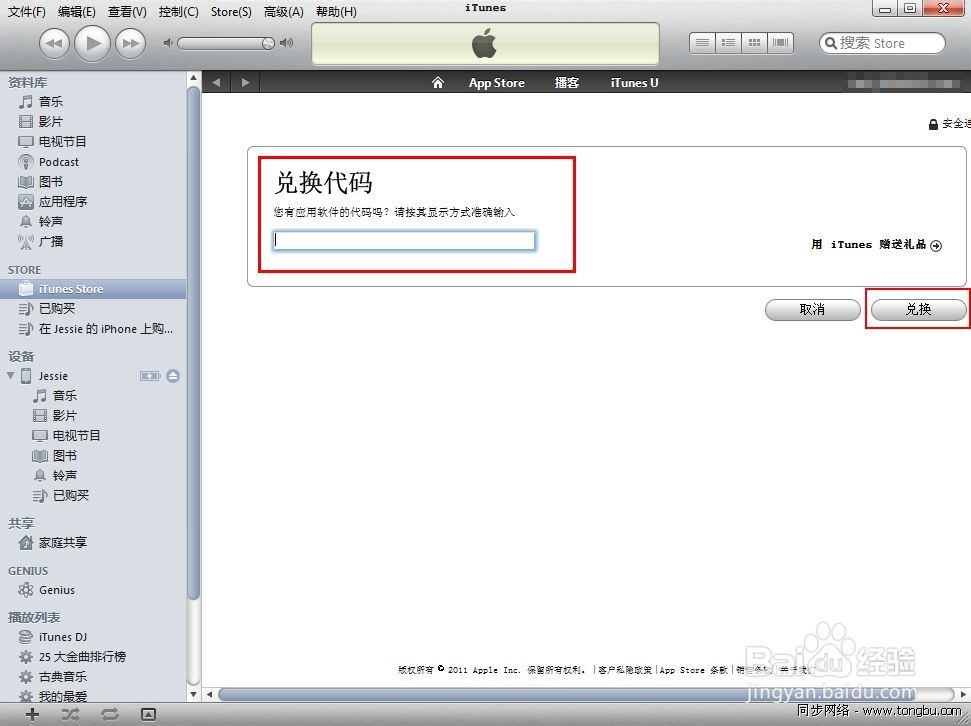The image size is (971, 726).
Task: Open the 文件(F) menu
Action: 27,12
